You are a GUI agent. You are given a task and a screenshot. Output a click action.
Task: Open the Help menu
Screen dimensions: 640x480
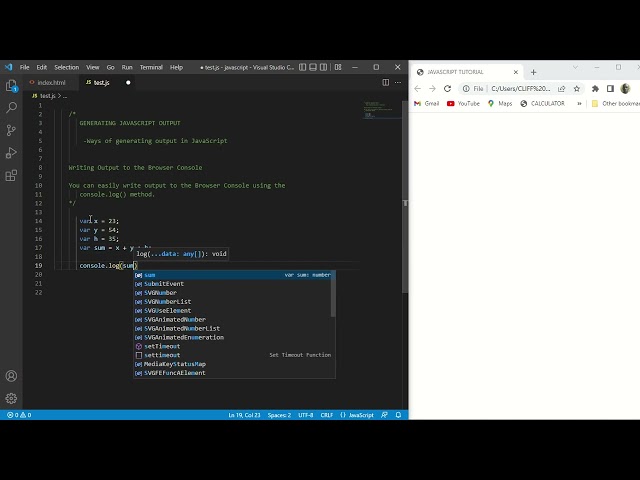click(x=176, y=67)
